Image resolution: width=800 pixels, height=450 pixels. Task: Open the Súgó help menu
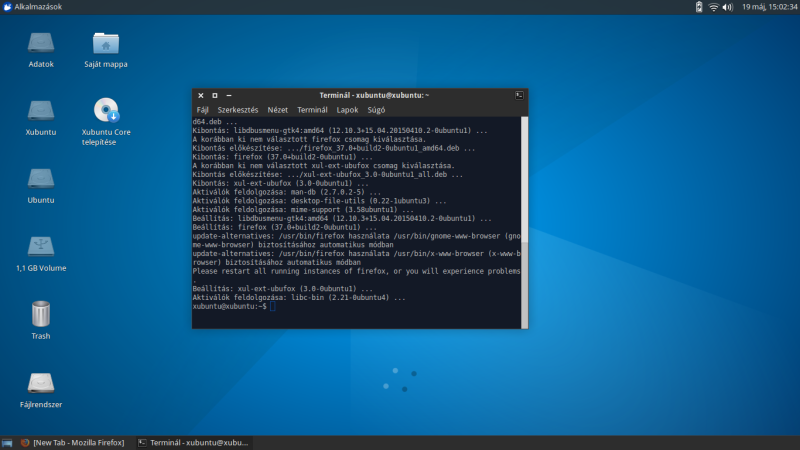(376, 110)
